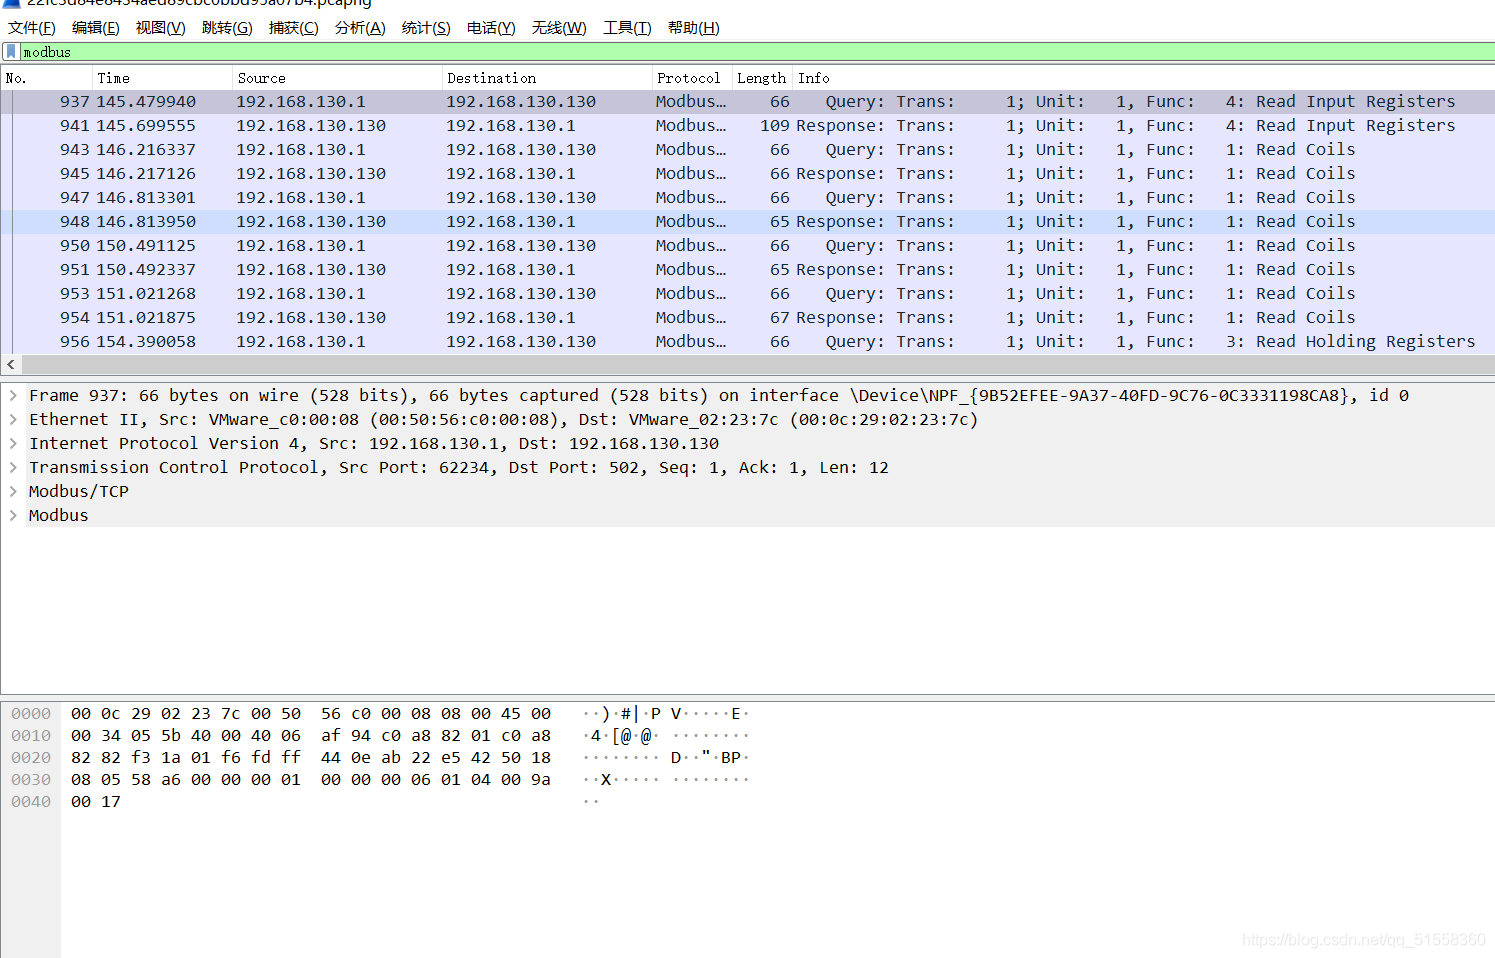Expand the Frame 937 details row
The height and width of the screenshot is (958, 1495).
point(13,396)
